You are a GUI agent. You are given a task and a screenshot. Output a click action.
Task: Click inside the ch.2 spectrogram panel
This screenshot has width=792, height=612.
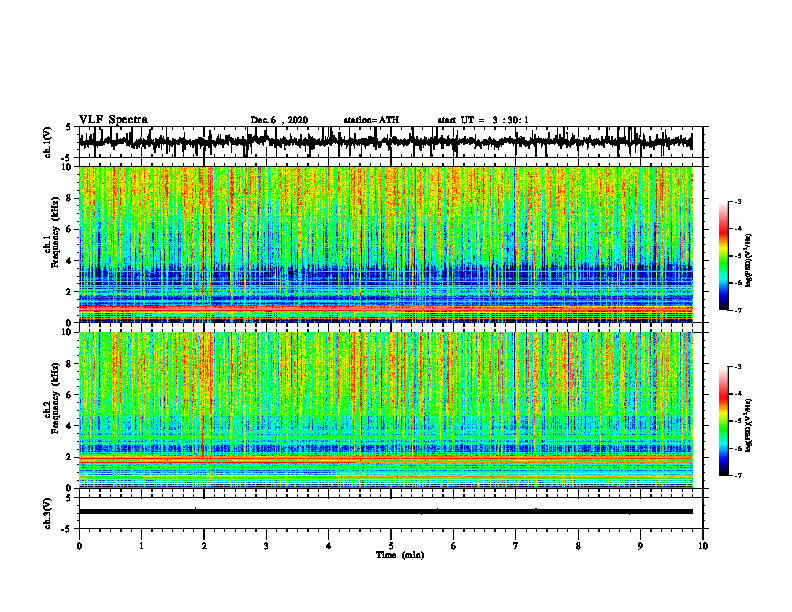(x=385, y=410)
